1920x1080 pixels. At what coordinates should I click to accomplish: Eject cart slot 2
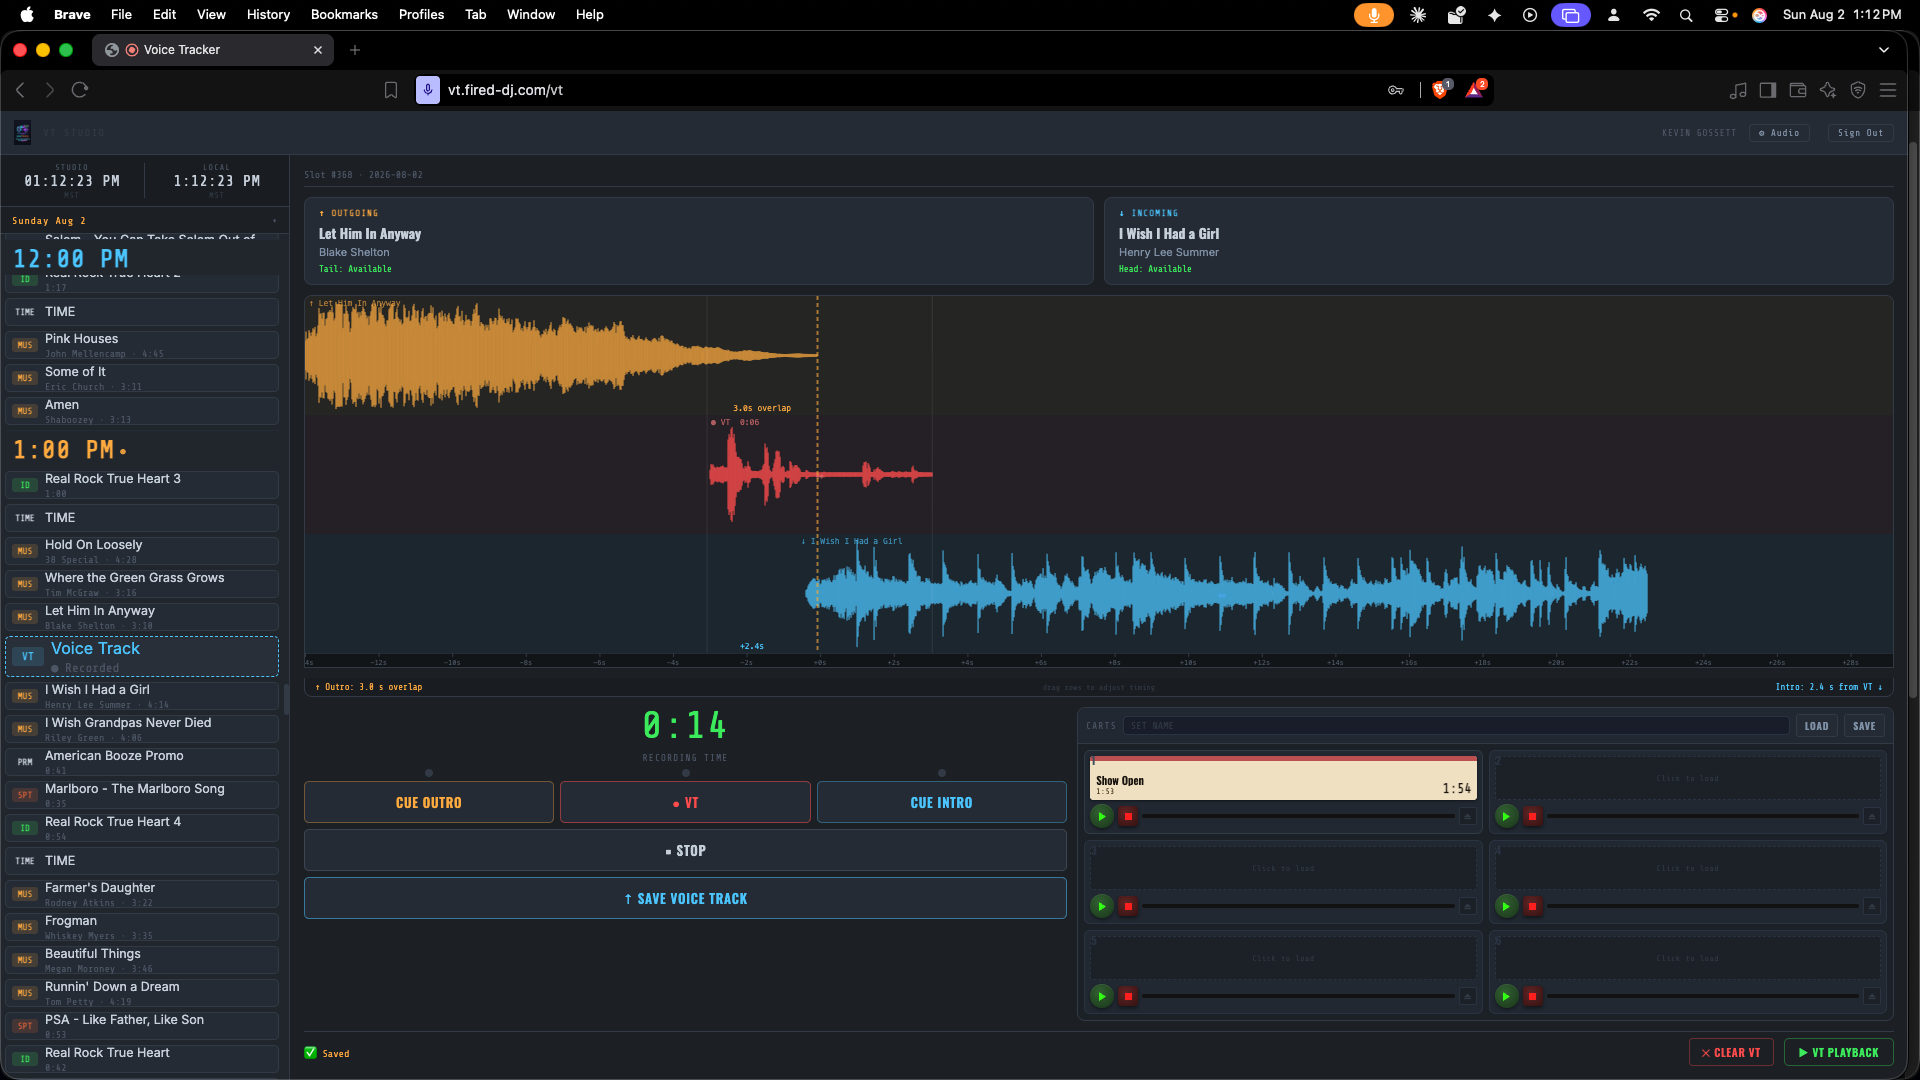click(x=1872, y=816)
